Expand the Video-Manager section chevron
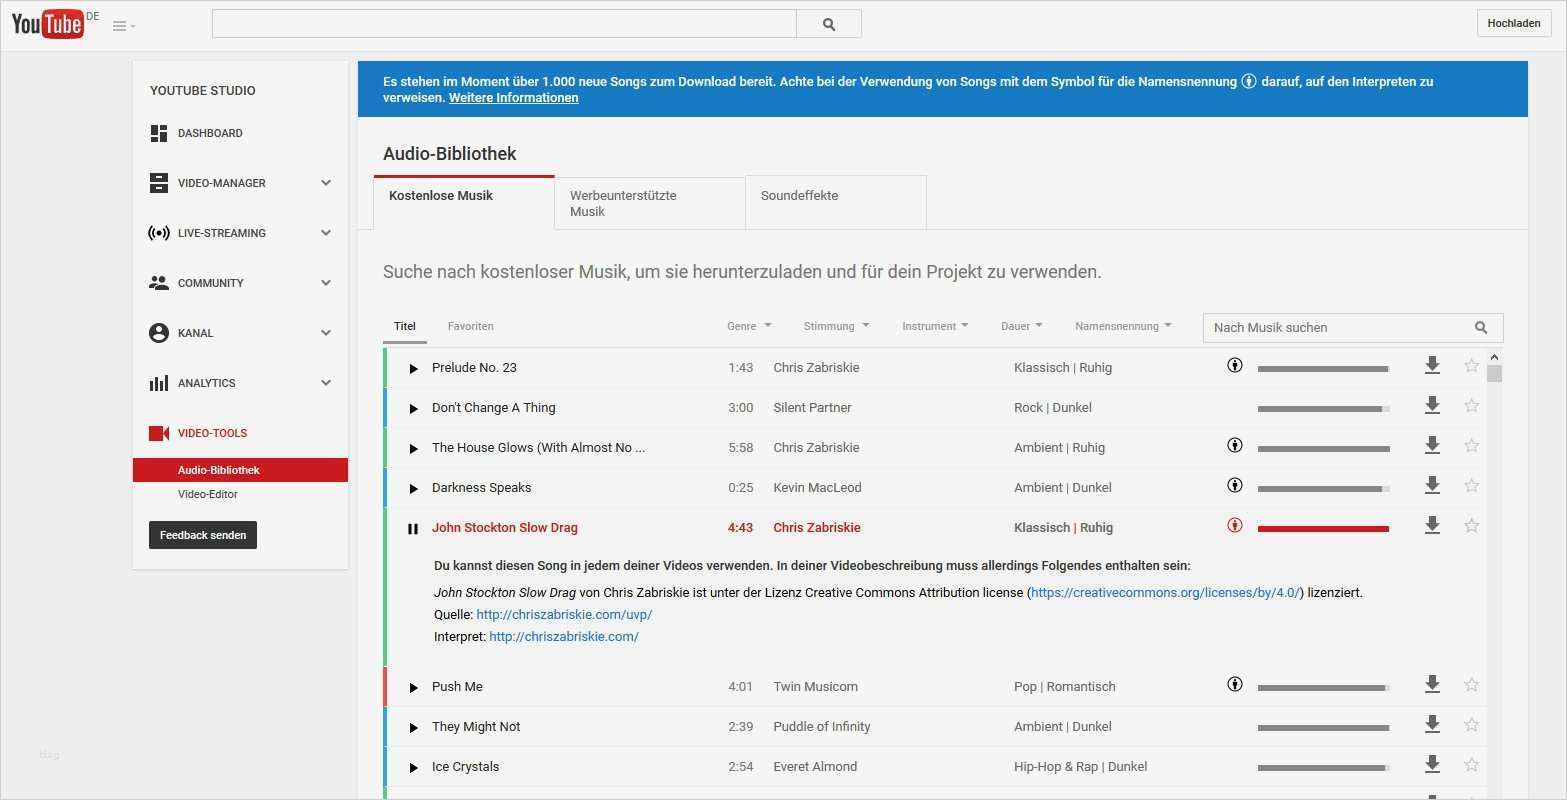Viewport: 1567px width, 800px height. tap(326, 183)
